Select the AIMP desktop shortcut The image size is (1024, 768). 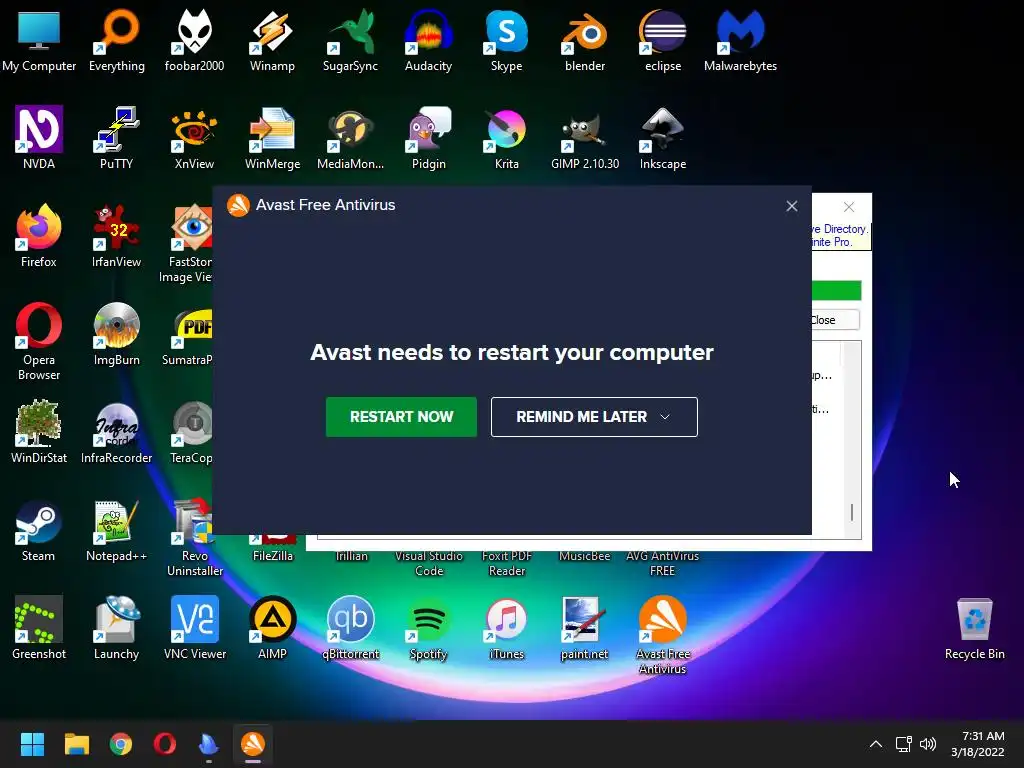coord(272,628)
